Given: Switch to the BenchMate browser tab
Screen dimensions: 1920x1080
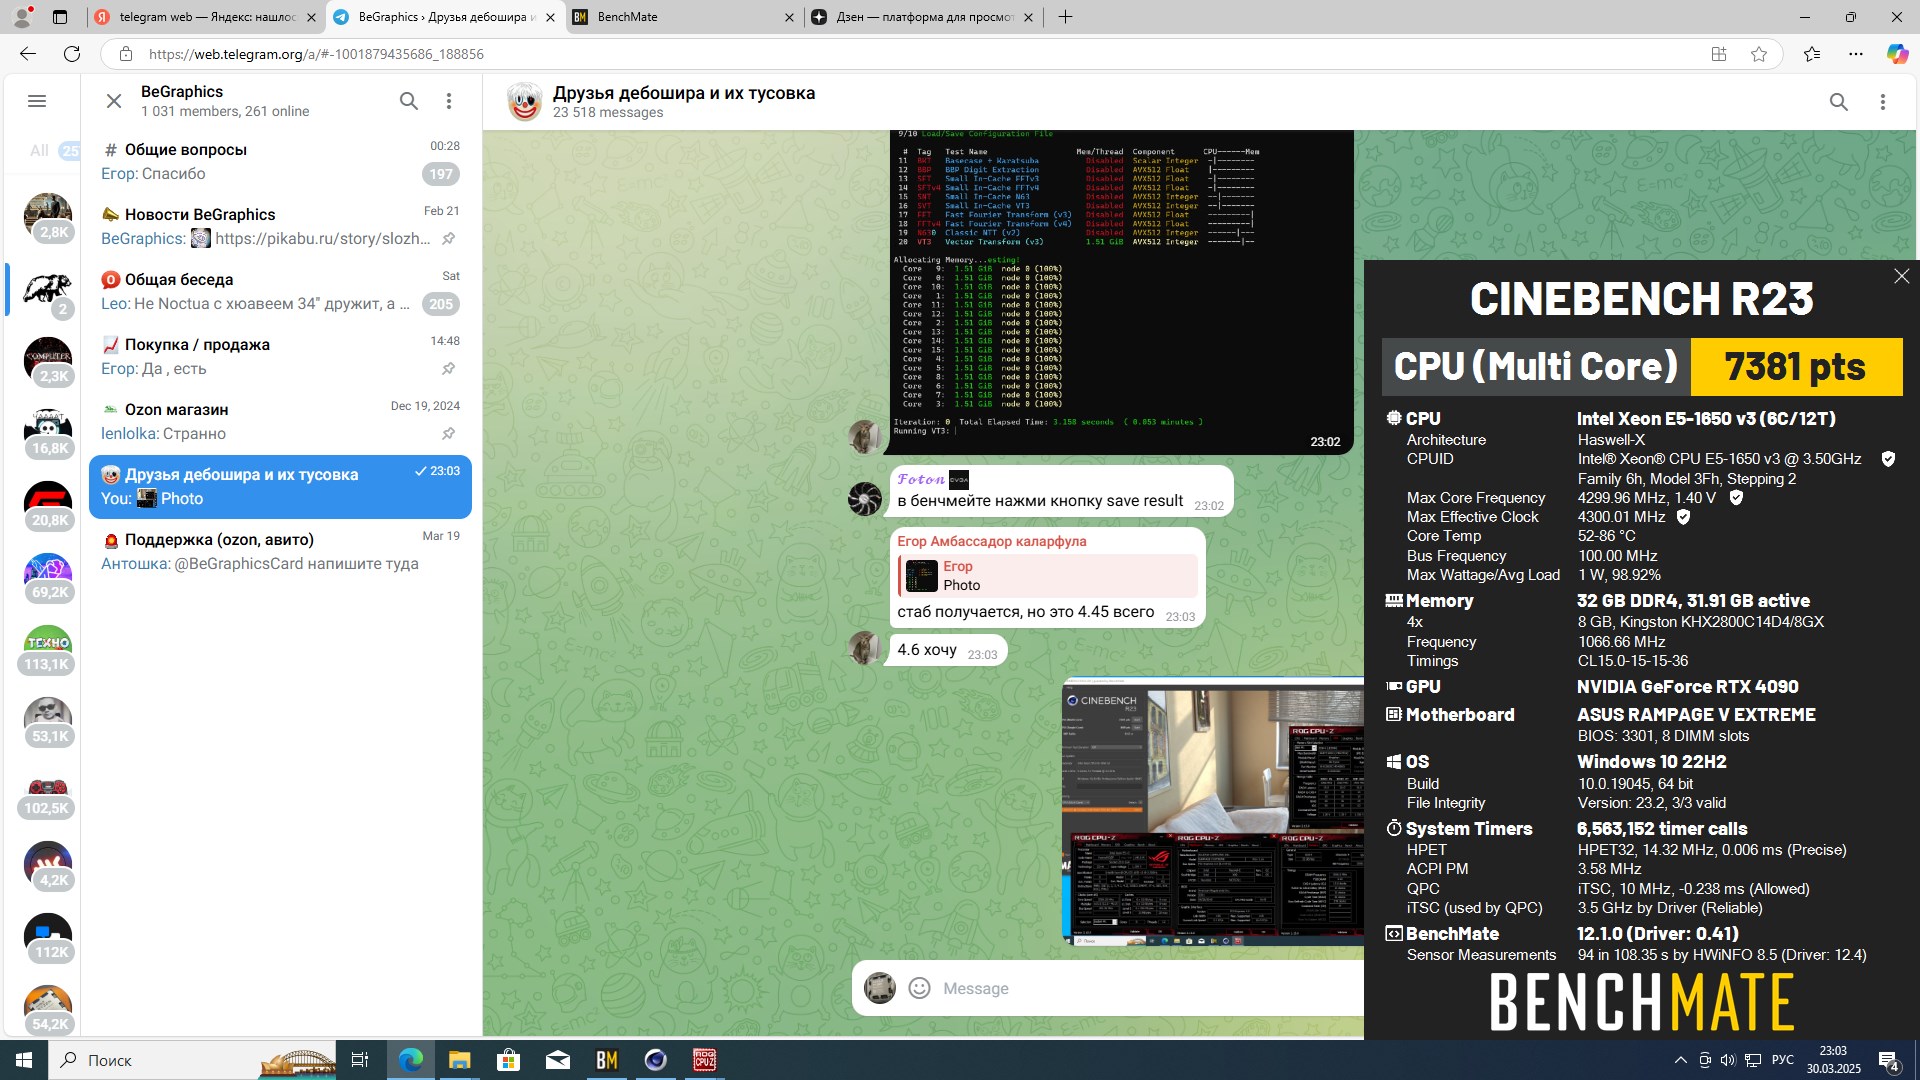Looking at the screenshot, I should (x=684, y=17).
